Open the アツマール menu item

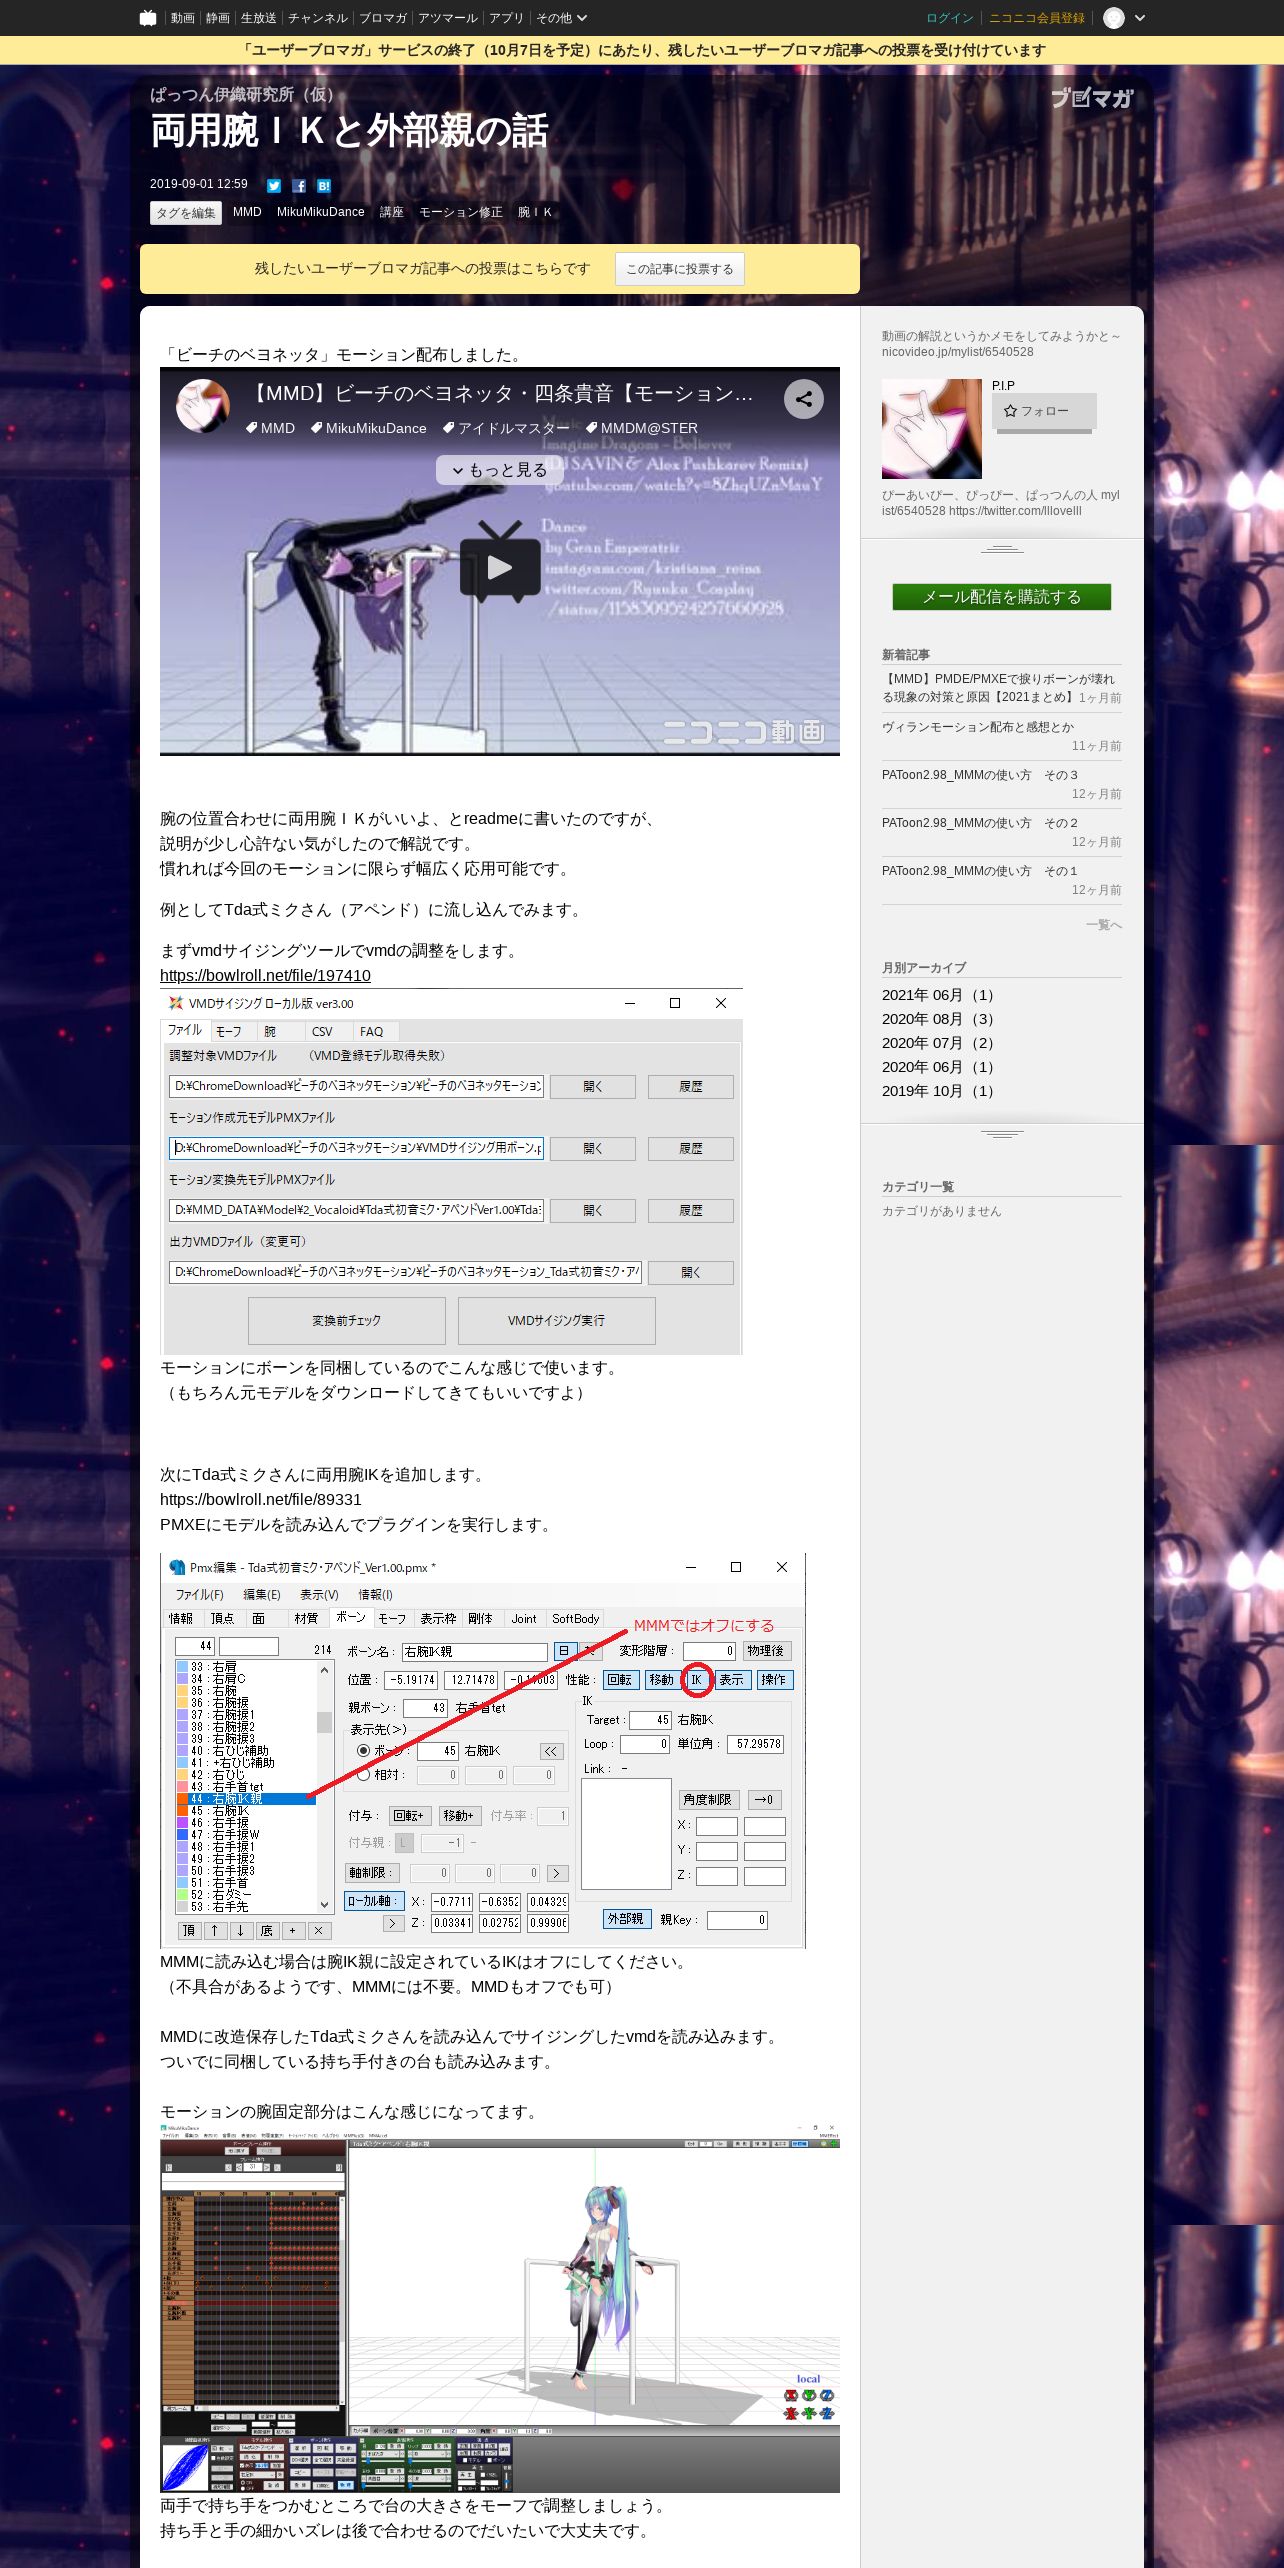tap(448, 18)
